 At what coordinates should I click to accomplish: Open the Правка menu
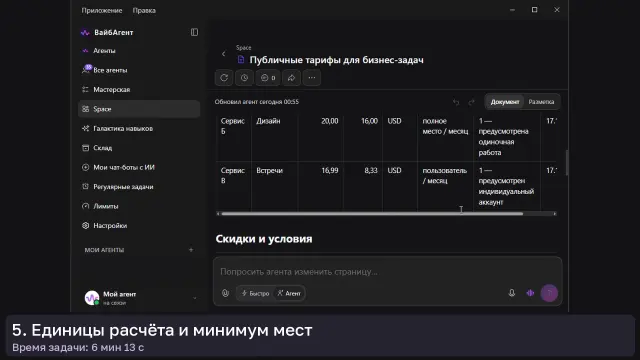[144, 10]
